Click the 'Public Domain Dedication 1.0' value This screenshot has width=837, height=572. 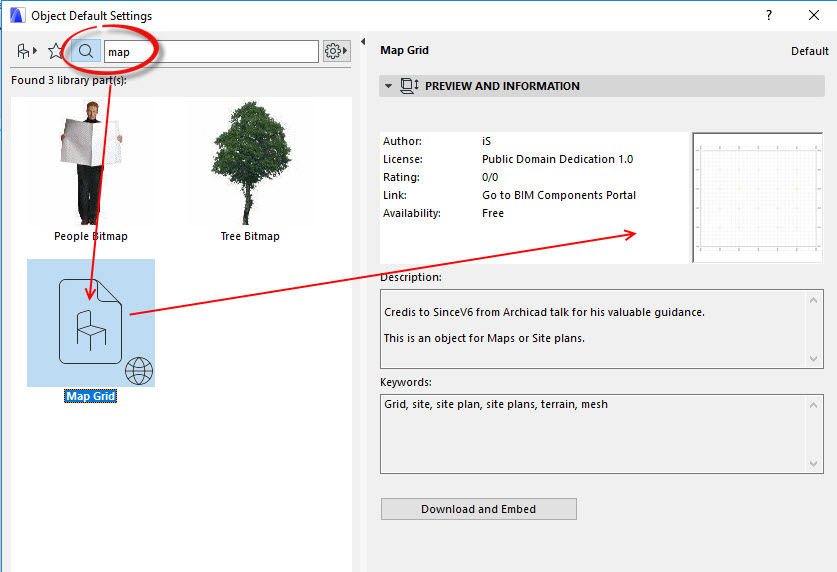click(557, 159)
